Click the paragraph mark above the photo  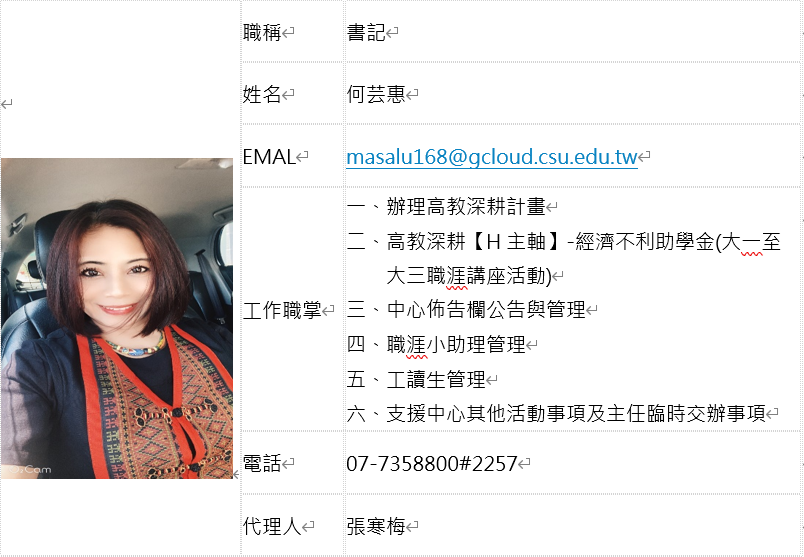pyautogui.click(x=7, y=104)
